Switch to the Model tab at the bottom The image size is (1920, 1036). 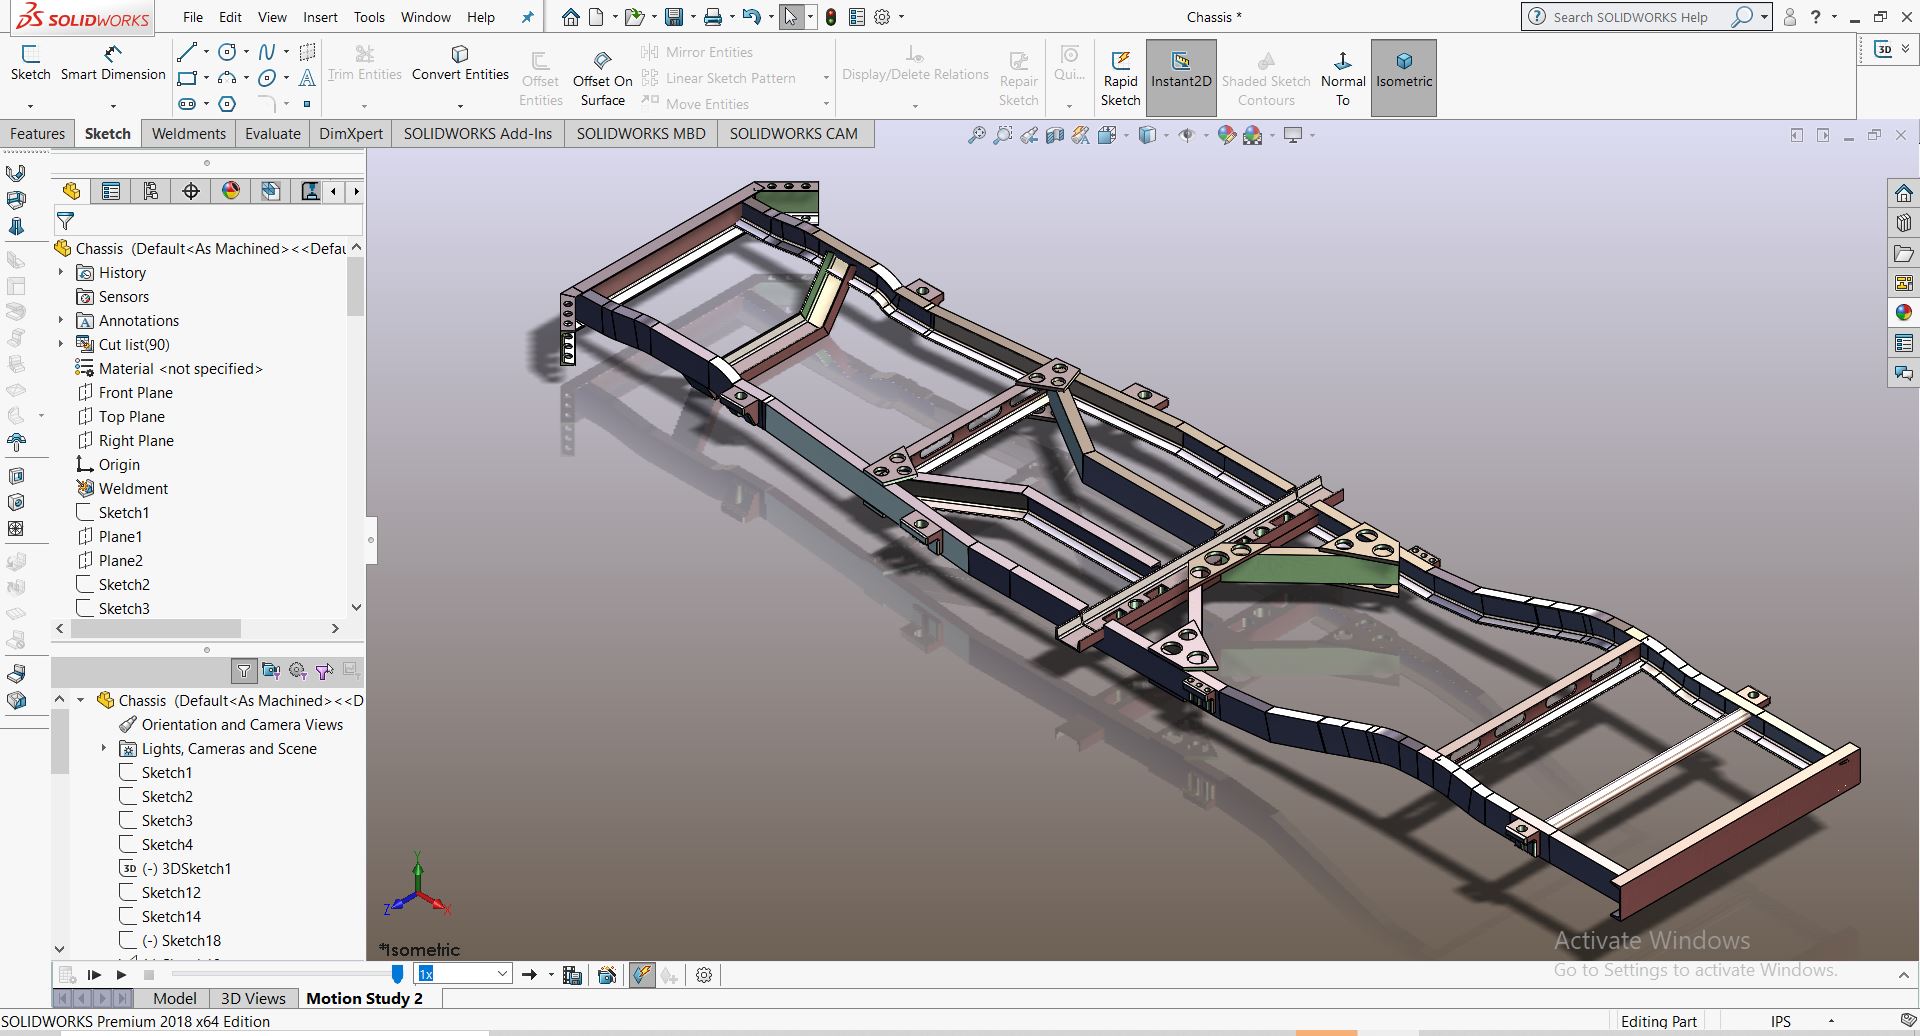pos(175,998)
